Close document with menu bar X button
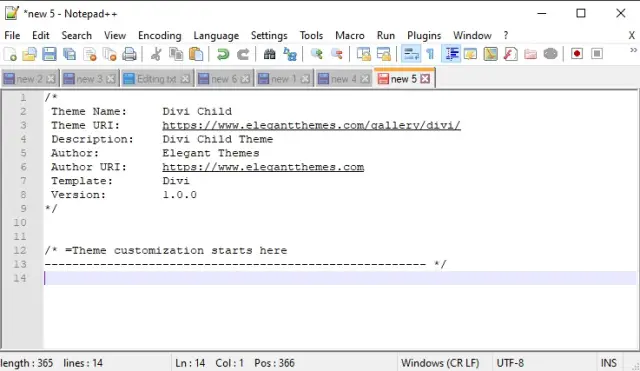The width and height of the screenshot is (640, 371). click(x=631, y=36)
